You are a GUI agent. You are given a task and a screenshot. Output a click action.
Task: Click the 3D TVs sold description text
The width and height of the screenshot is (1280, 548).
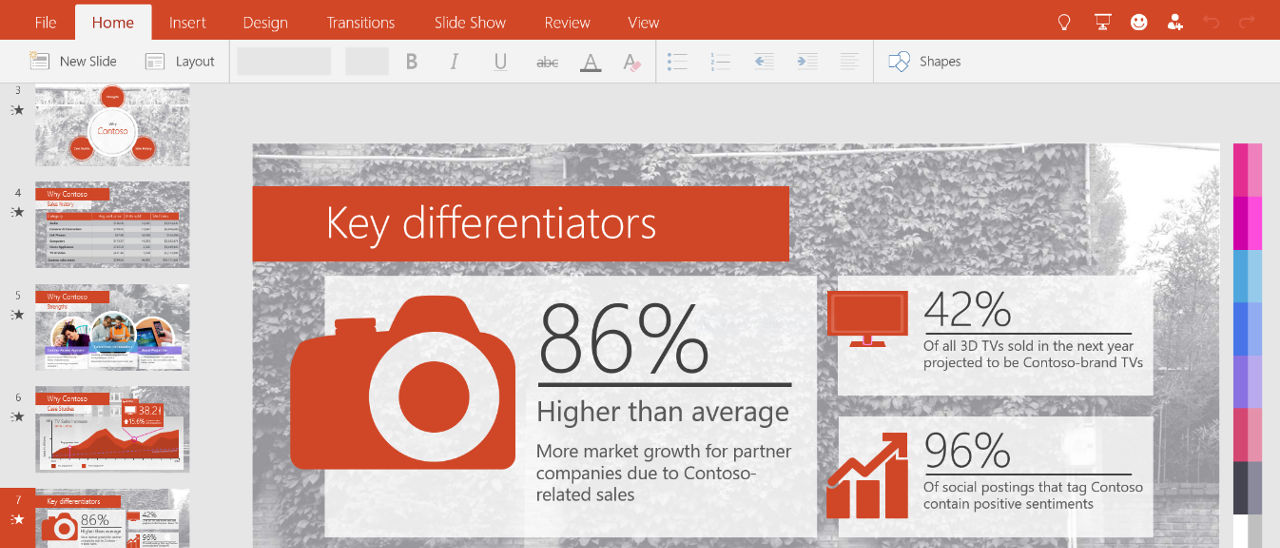click(1033, 354)
